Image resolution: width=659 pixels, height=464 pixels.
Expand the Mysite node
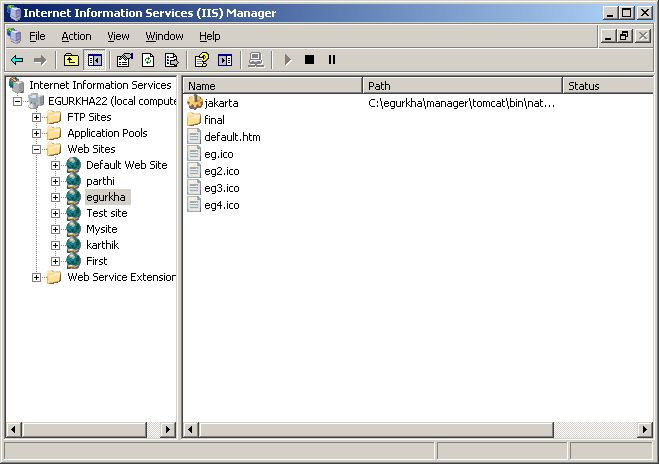55,229
